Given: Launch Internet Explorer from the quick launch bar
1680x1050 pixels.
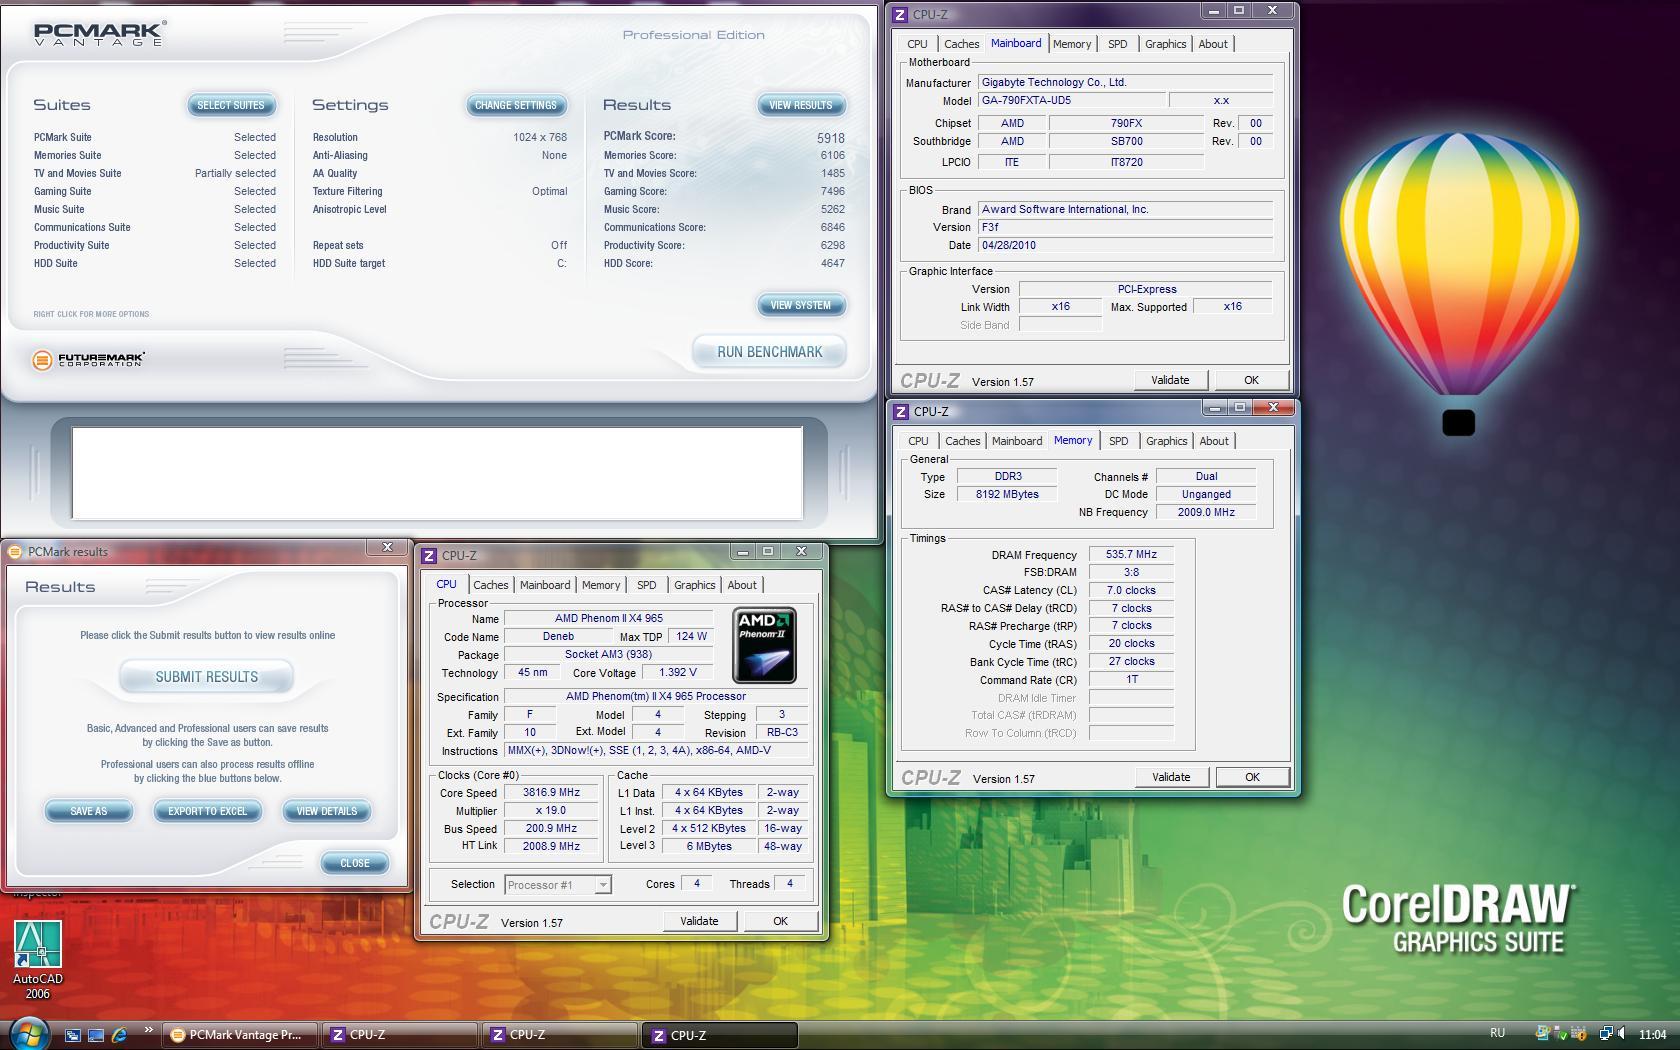Looking at the screenshot, I should [119, 1035].
